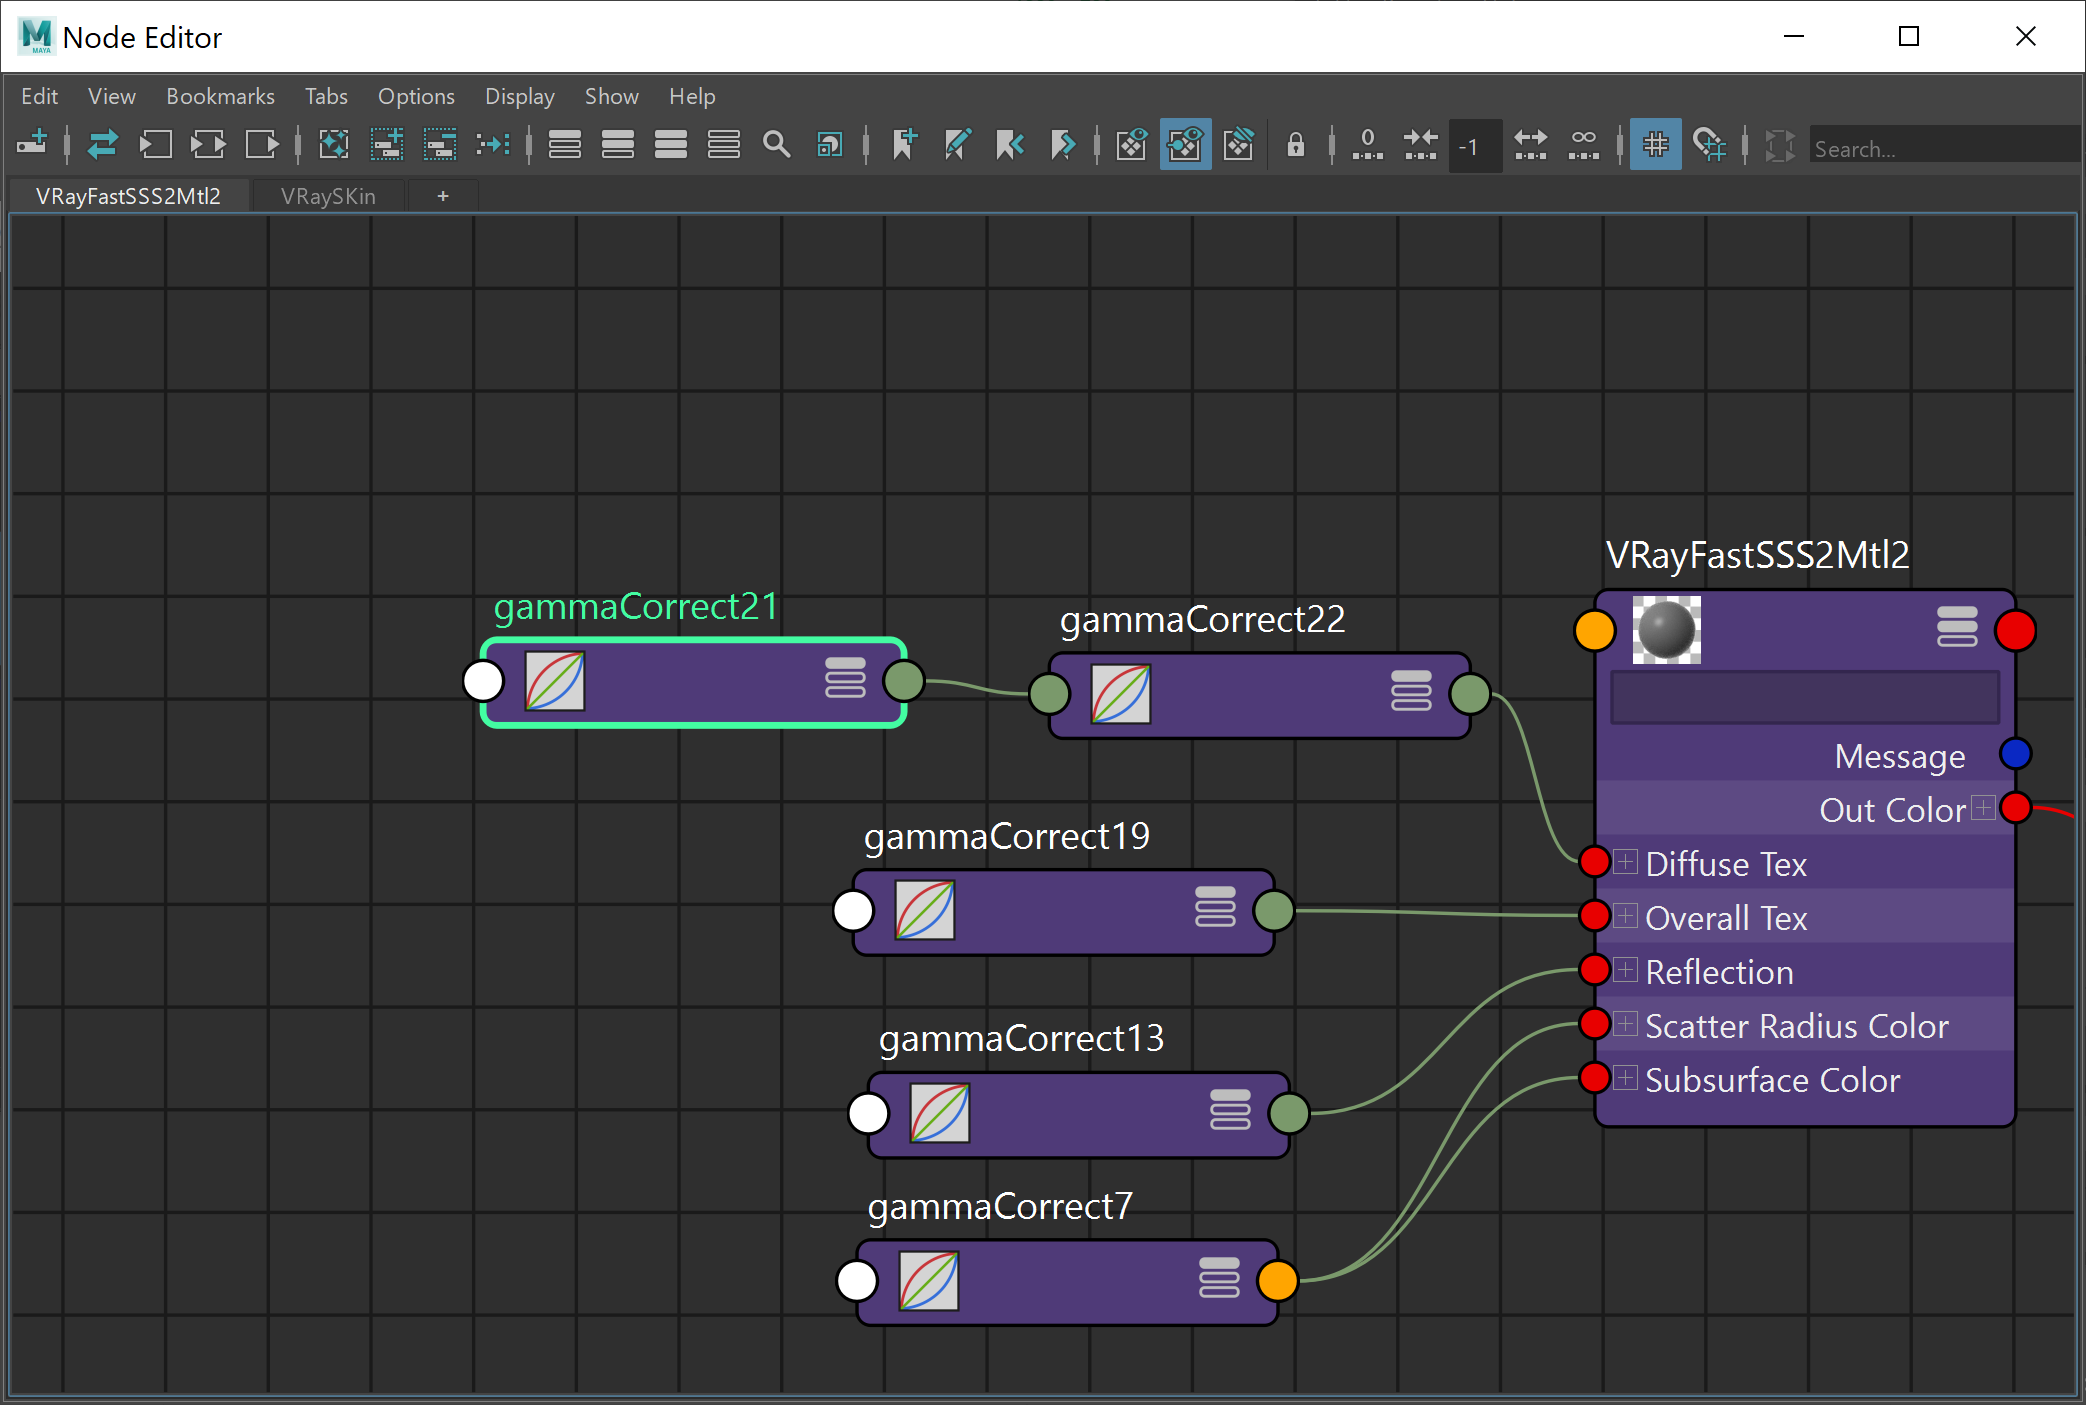2086x1405 pixels.
Task: Toggle snap to grid magnet icon
Action: pyautogui.click(x=1709, y=145)
